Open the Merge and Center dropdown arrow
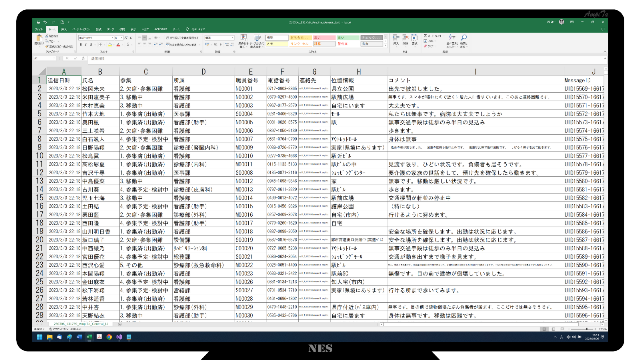 coord(200,44)
